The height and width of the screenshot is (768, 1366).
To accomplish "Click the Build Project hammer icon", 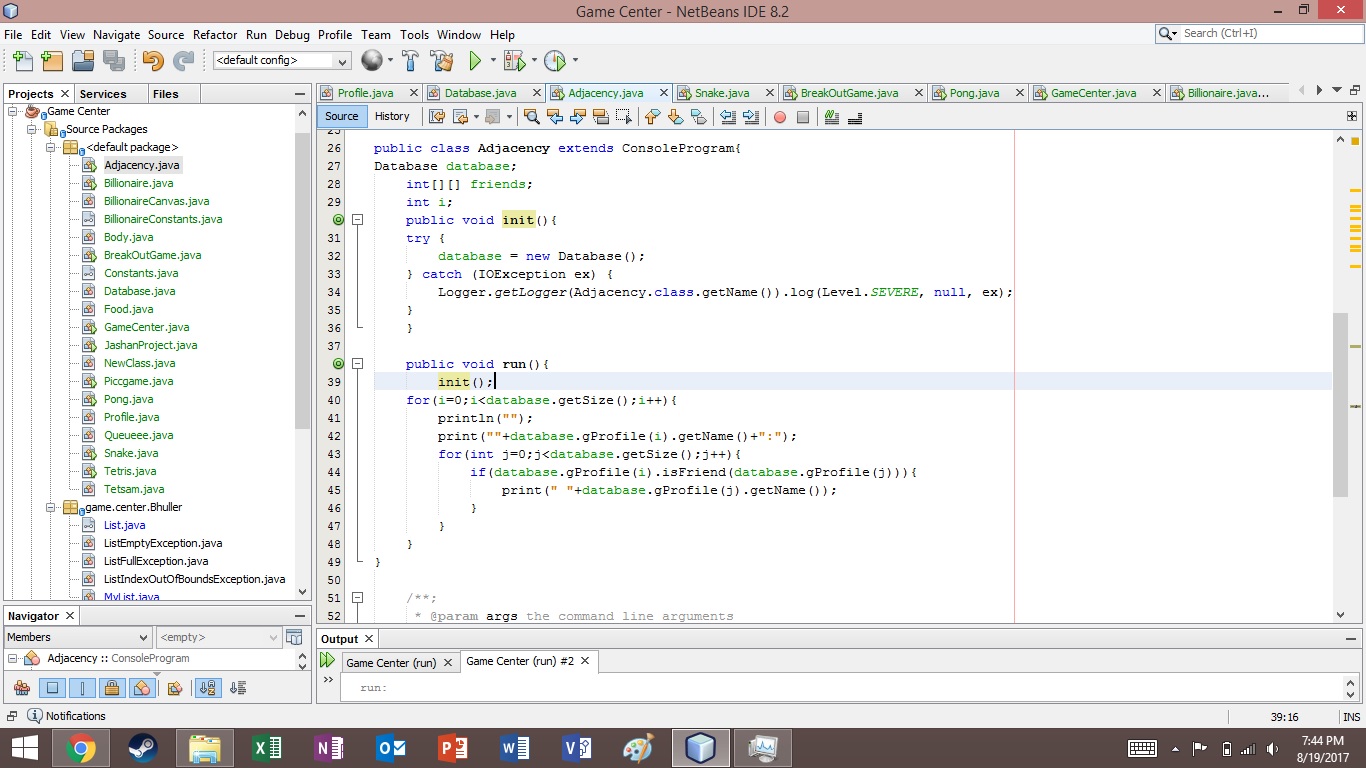I will point(410,60).
